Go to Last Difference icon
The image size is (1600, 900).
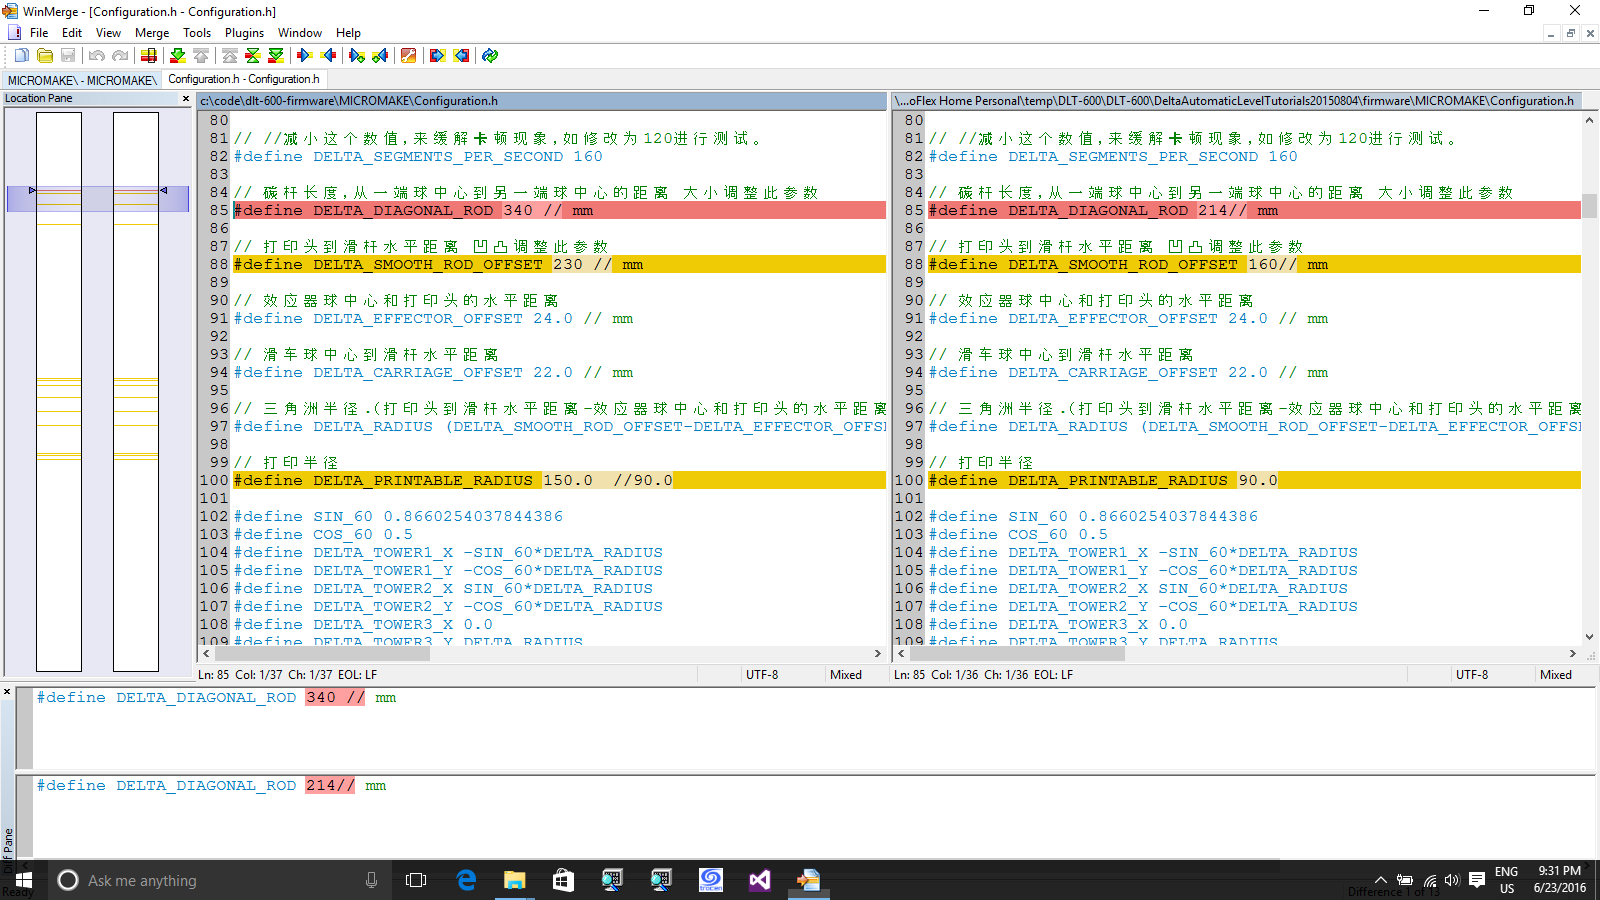click(x=276, y=56)
